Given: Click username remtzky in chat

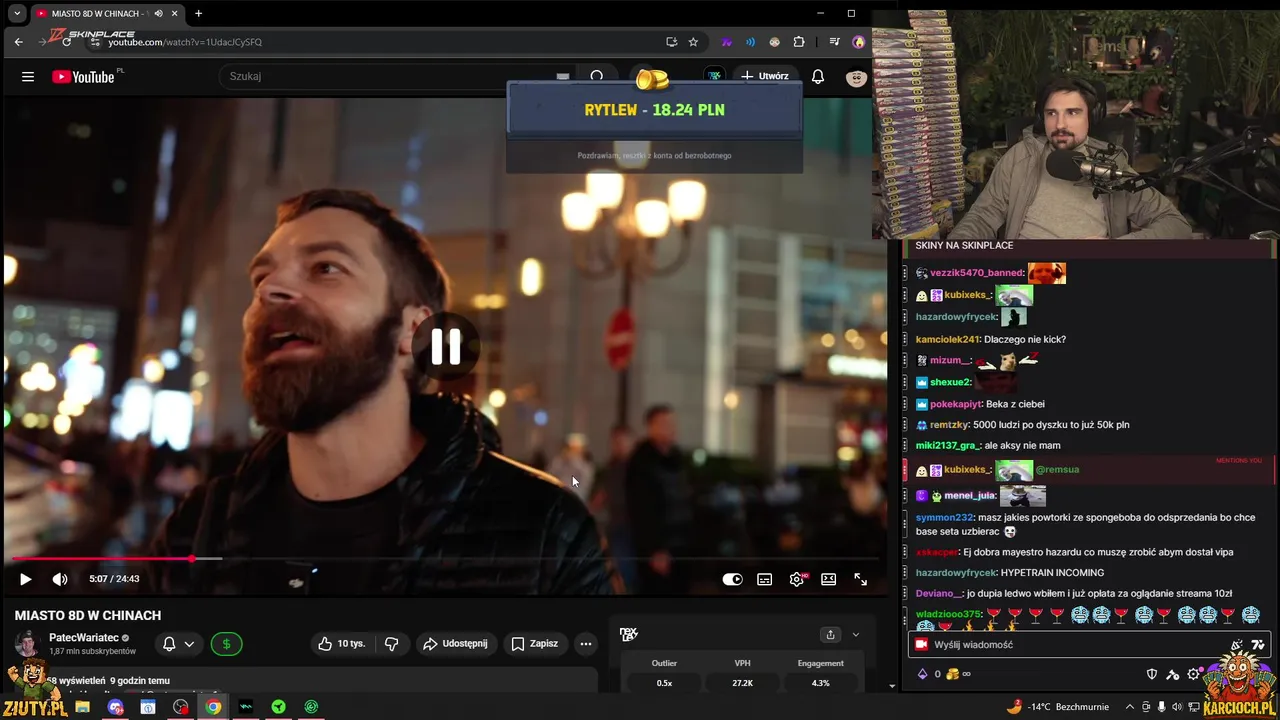Looking at the screenshot, I should tap(949, 425).
